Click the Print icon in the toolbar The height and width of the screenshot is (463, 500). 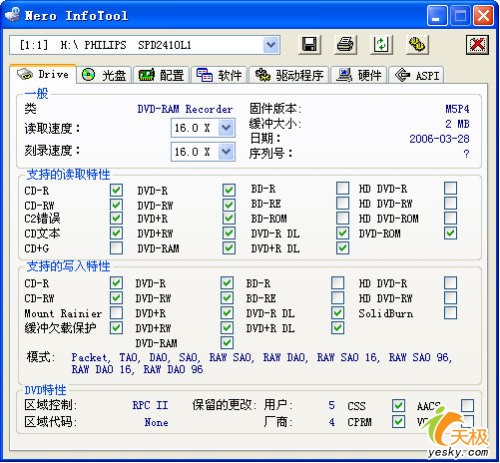[345, 44]
